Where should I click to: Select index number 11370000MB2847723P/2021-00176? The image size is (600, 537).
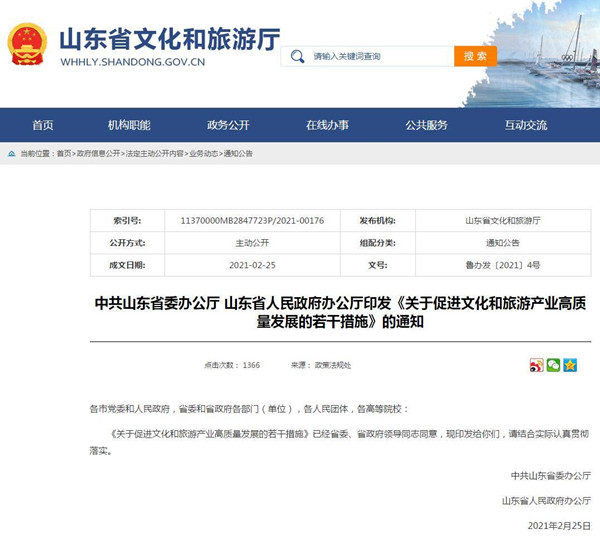pos(252,221)
